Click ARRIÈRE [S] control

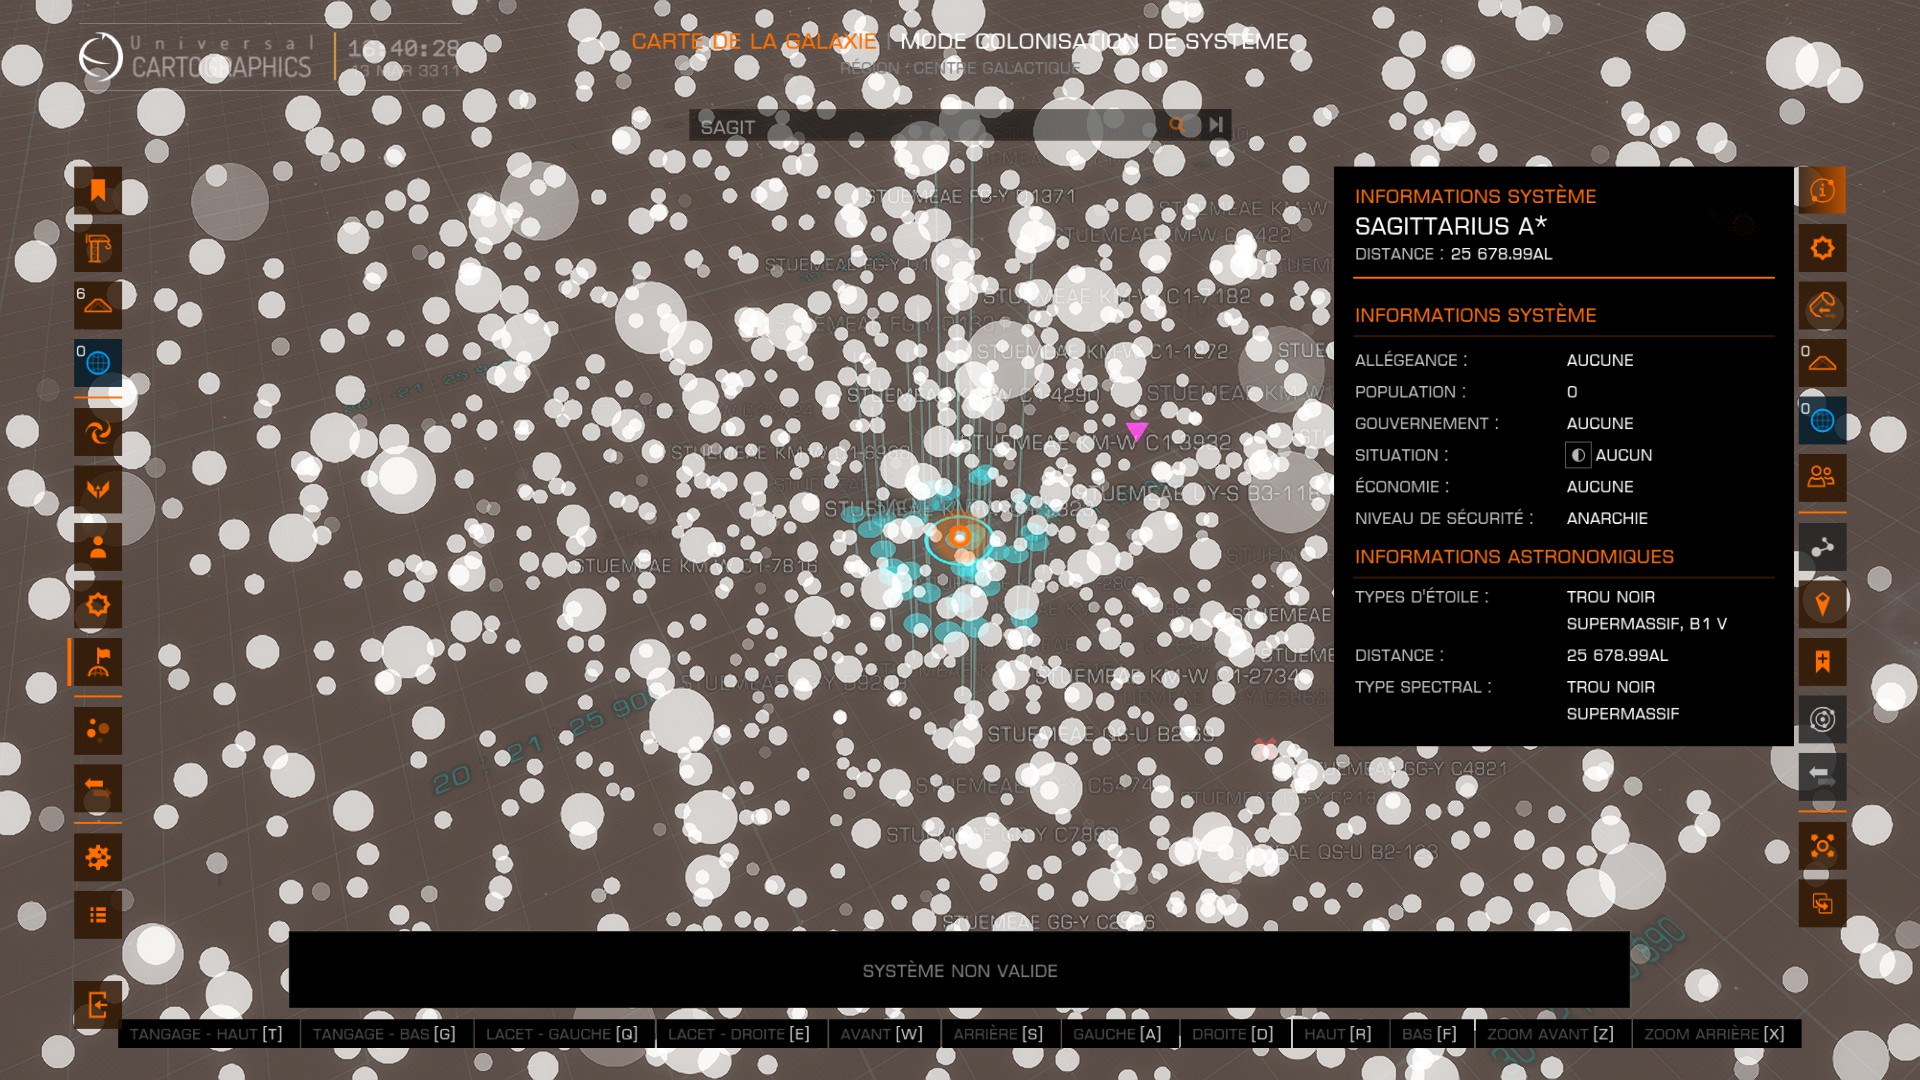[998, 1034]
